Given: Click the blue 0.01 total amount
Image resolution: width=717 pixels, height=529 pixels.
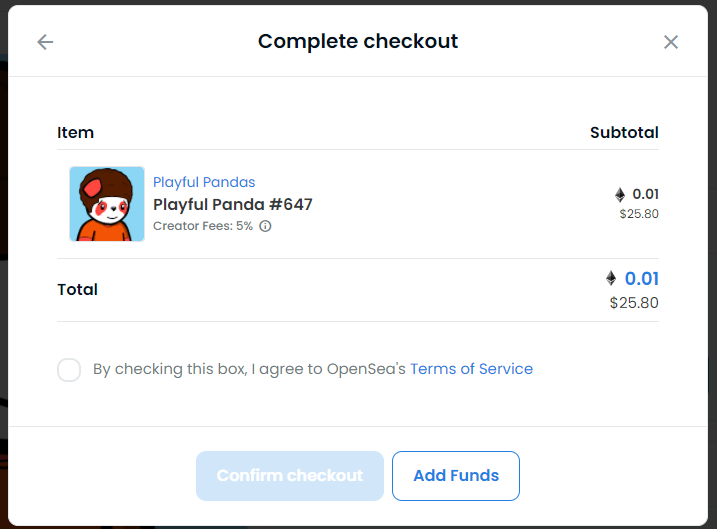Looking at the screenshot, I should pyautogui.click(x=642, y=278).
